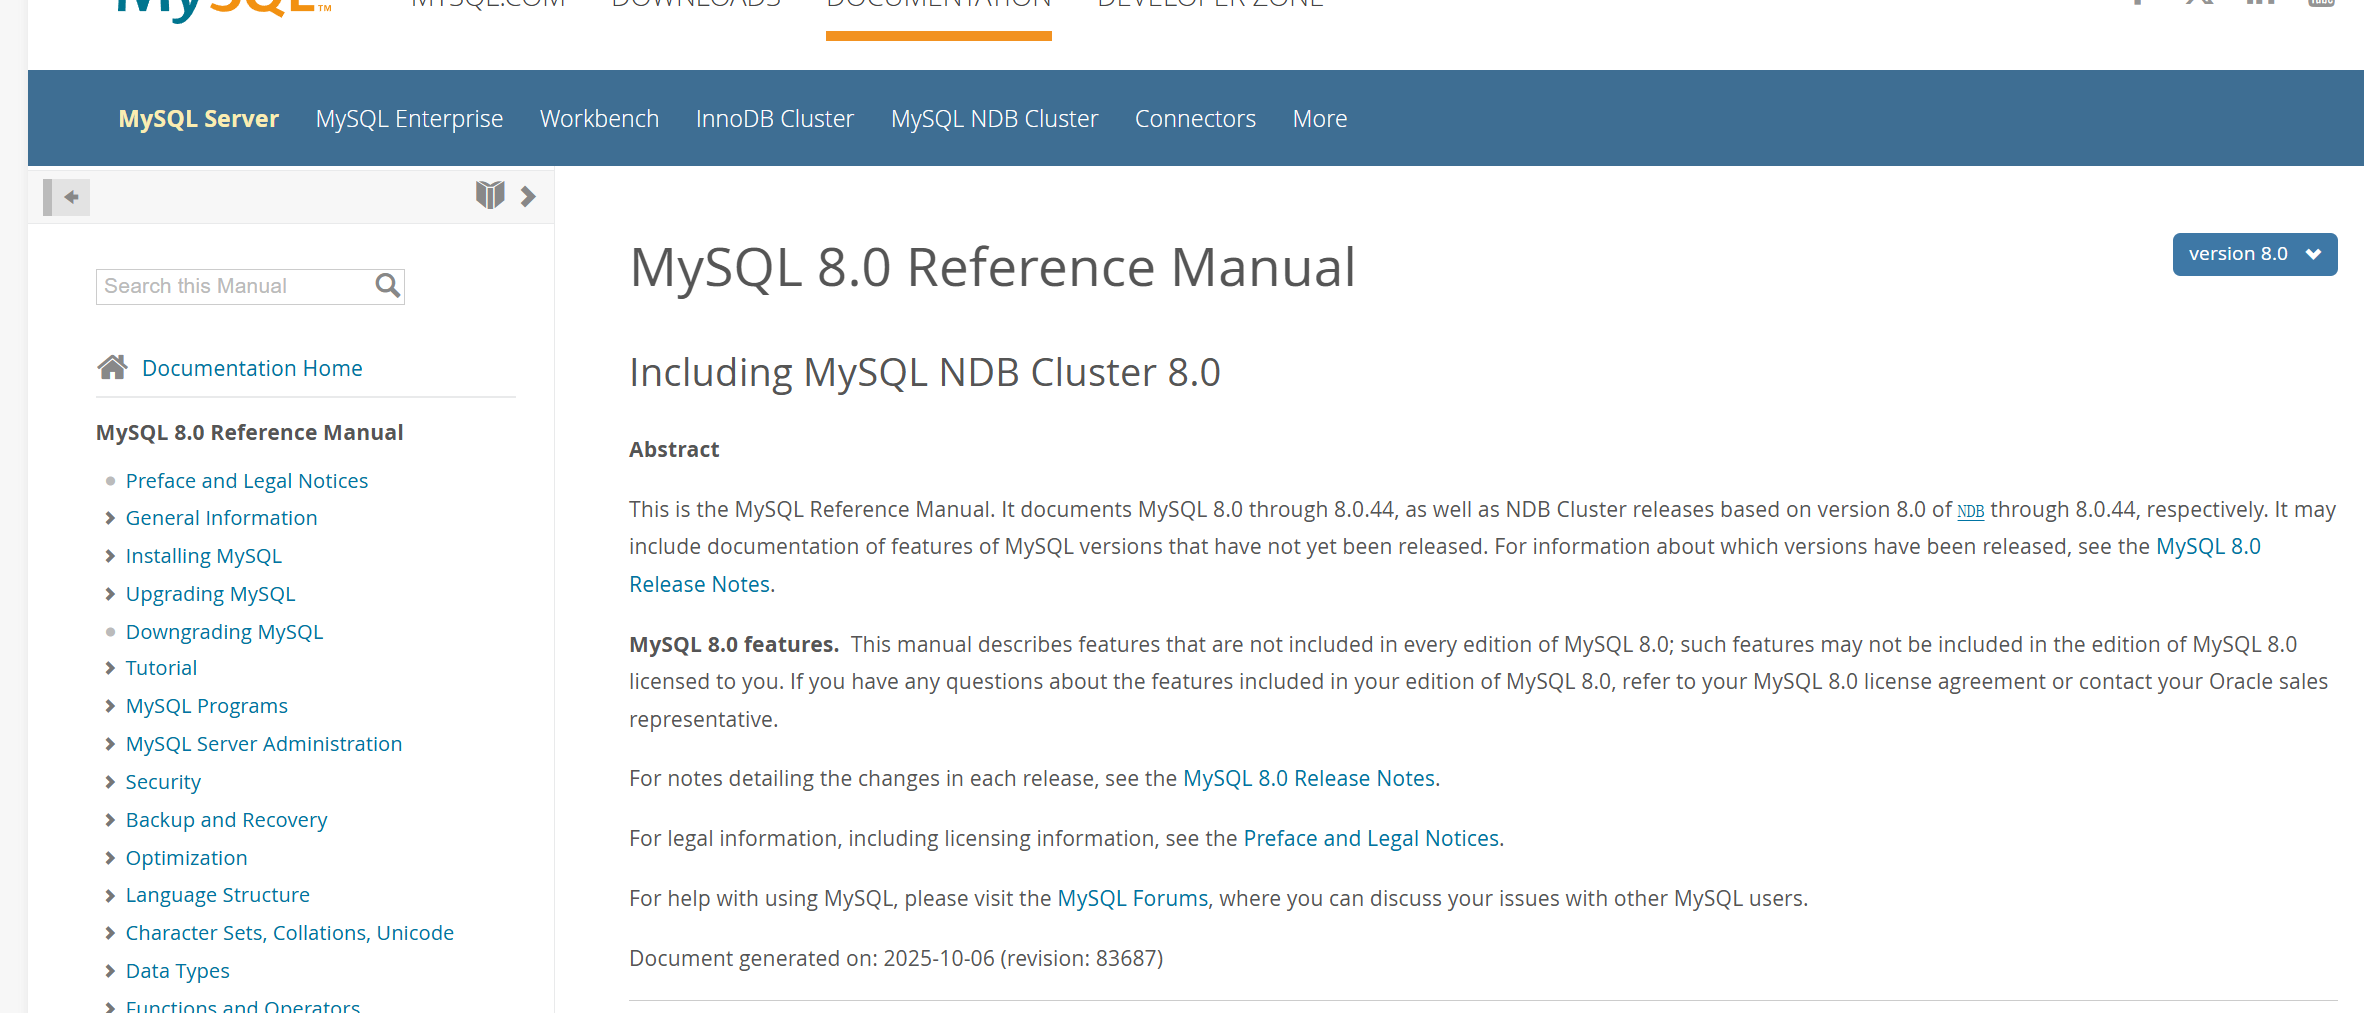
Task: Go to next page using right chevron icon
Action: click(x=528, y=197)
